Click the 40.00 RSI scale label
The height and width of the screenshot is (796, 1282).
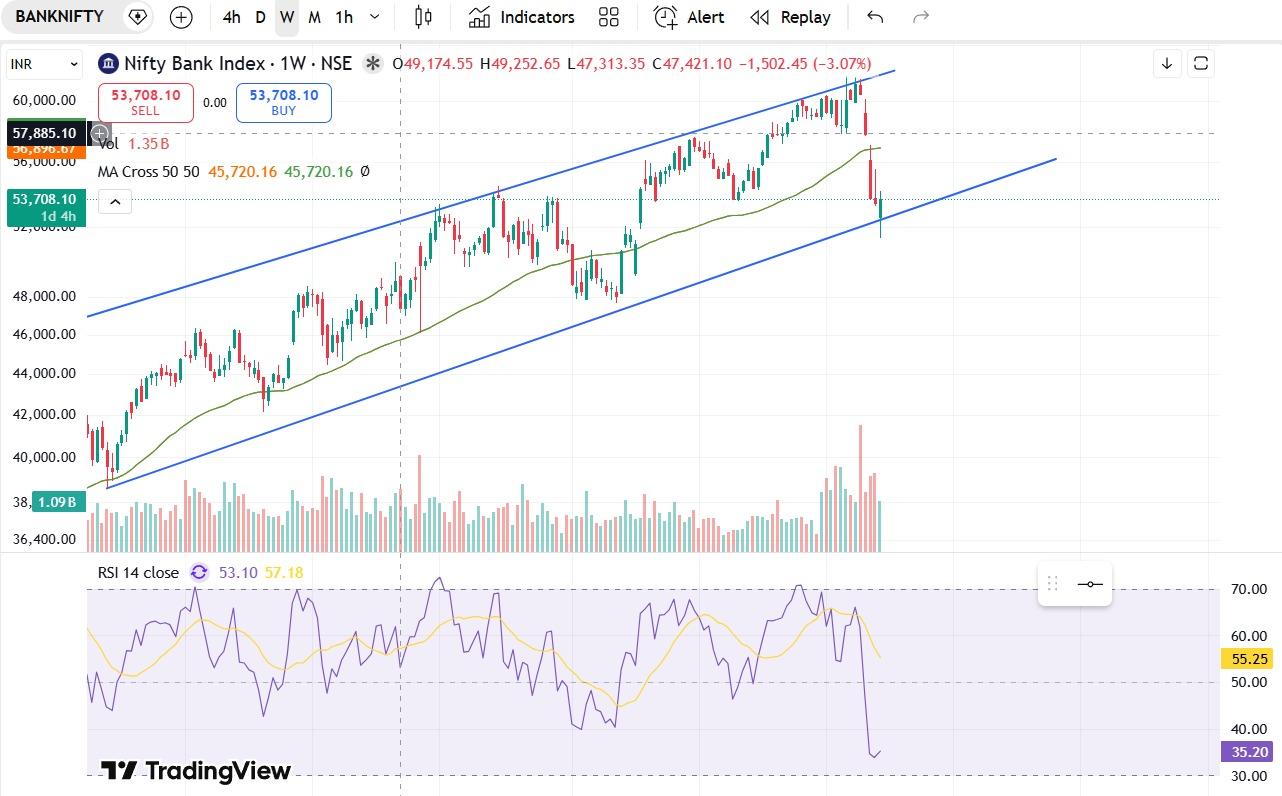coord(1249,729)
